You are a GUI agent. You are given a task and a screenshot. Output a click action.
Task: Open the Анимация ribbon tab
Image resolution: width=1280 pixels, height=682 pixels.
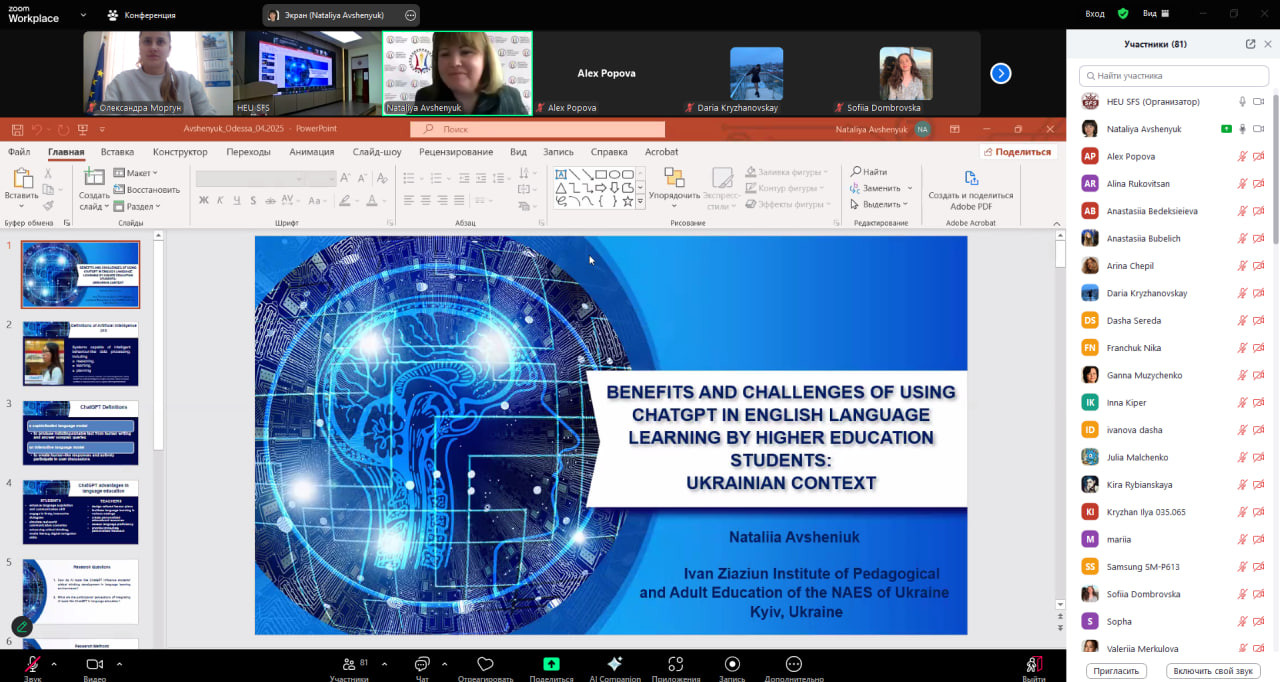311,152
